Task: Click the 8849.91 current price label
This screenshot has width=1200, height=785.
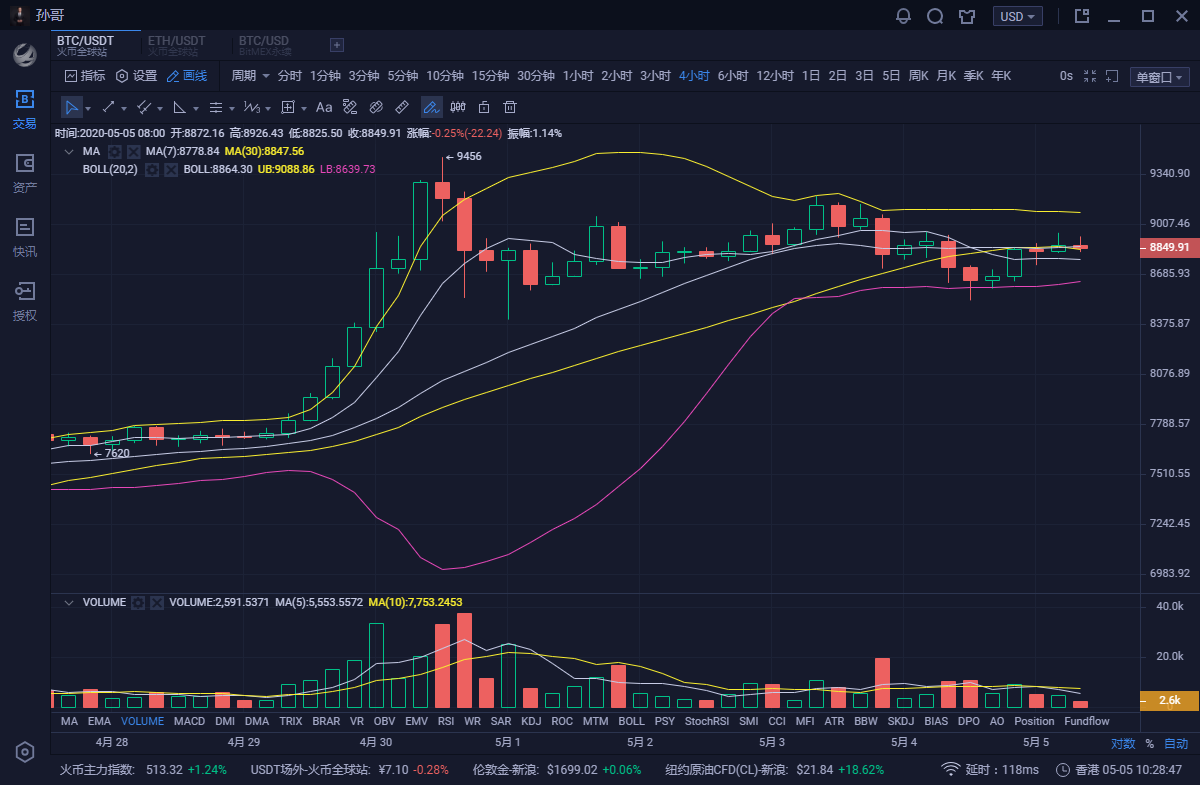Action: coord(1168,247)
